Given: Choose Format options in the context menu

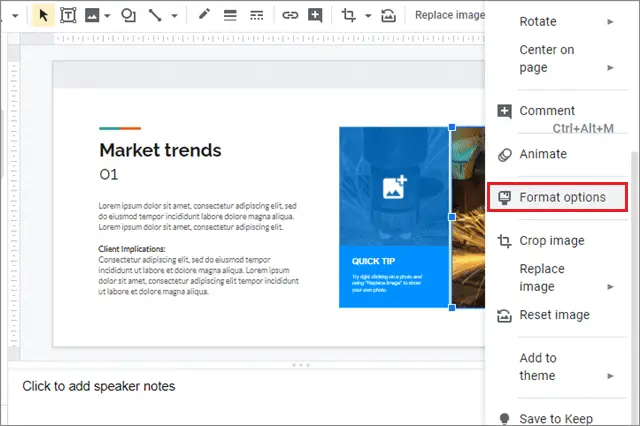Looking at the screenshot, I should [557, 197].
